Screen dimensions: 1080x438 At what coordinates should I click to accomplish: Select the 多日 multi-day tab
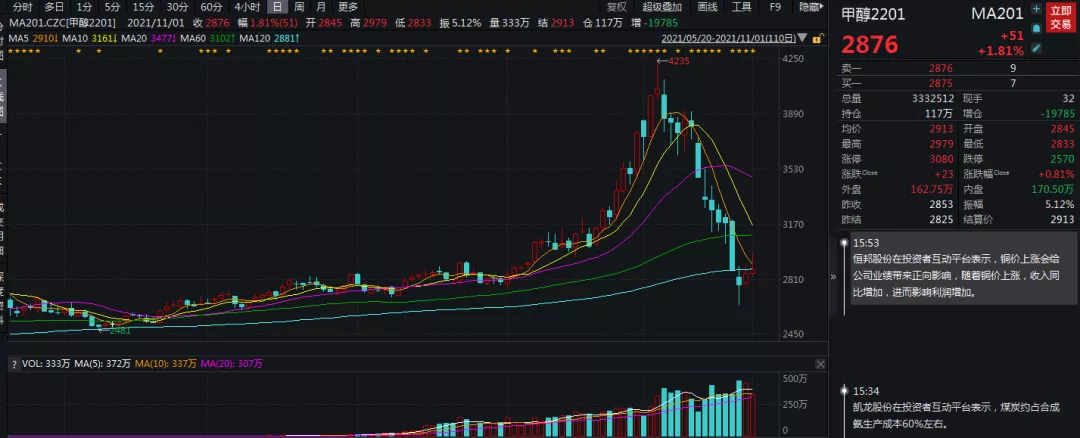pyautogui.click(x=54, y=8)
